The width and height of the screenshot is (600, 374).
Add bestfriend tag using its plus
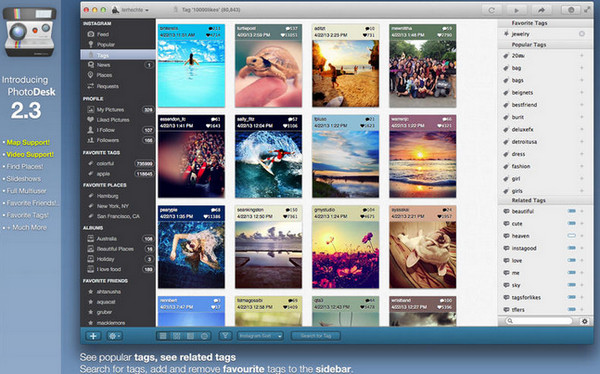point(582,105)
